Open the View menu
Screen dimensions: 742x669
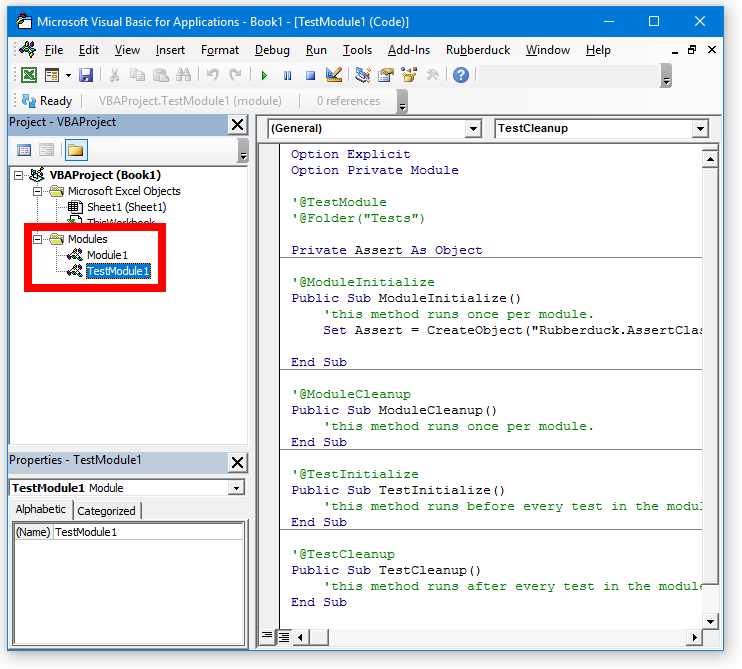pyautogui.click(x=127, y=50)
